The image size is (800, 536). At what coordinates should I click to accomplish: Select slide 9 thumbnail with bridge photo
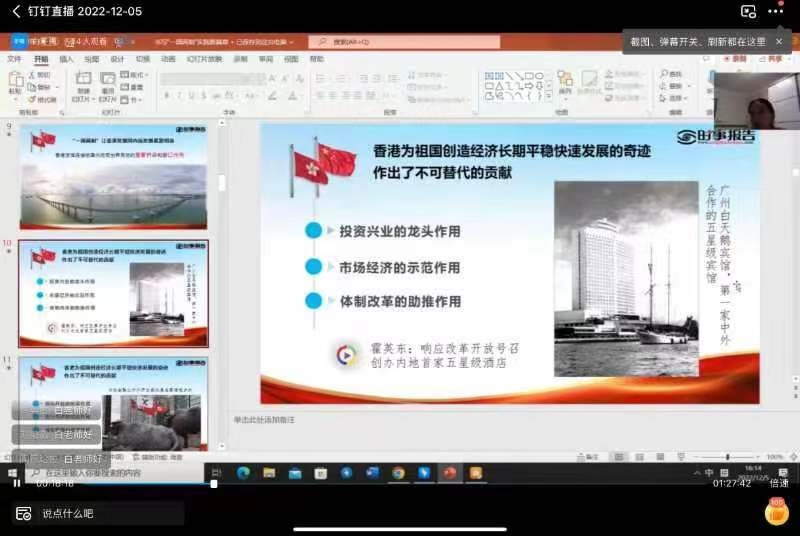tap(113, 177)
